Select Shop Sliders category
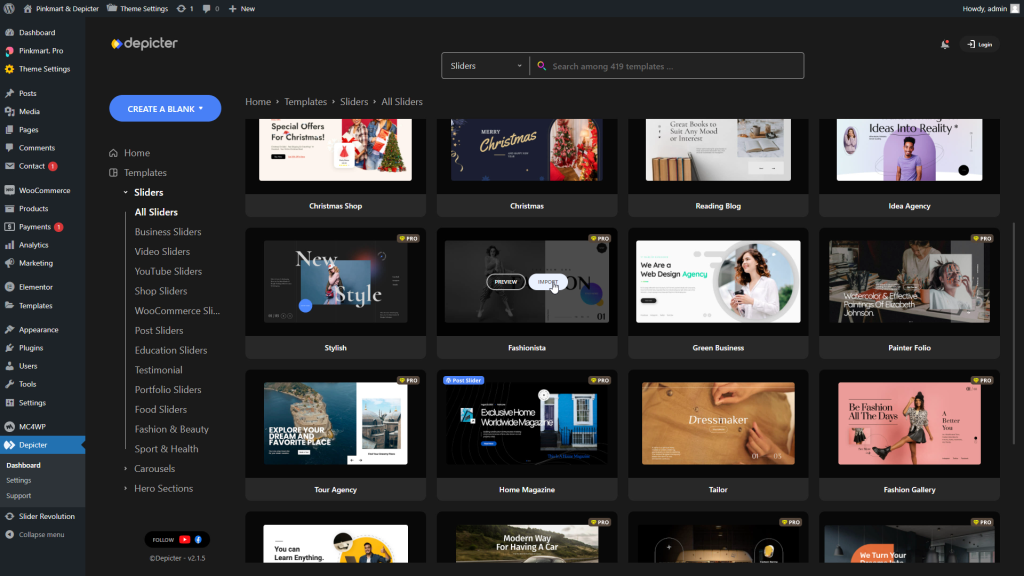The image size is (1024, 576). (x=161, y=291)
